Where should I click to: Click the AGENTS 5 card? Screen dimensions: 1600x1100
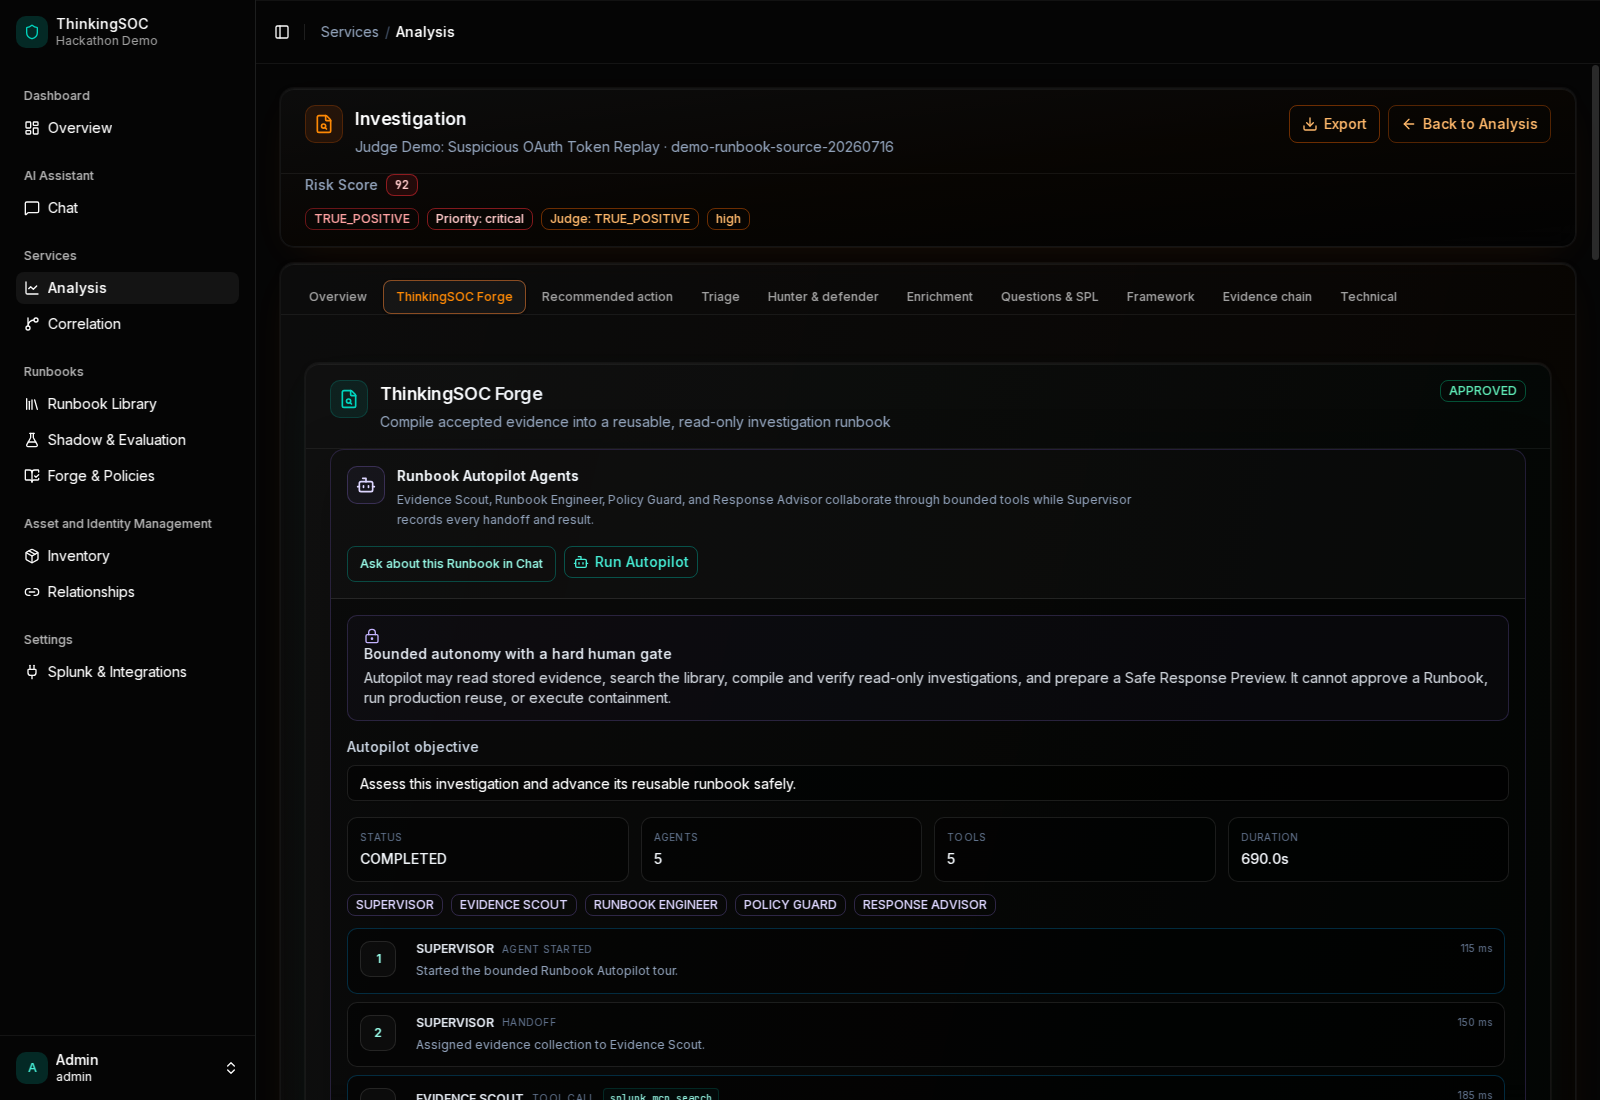(781, 849)
